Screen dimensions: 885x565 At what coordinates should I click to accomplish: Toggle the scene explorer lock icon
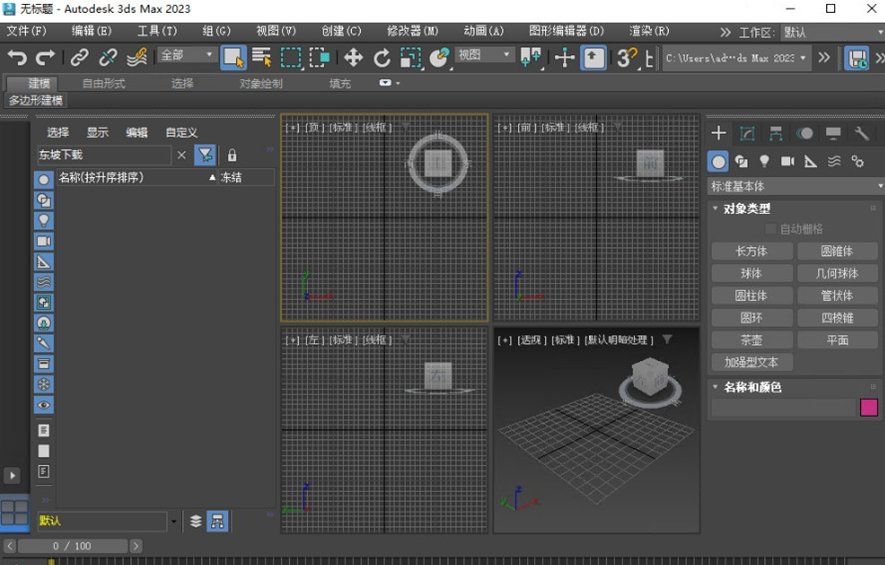(232, 155)
